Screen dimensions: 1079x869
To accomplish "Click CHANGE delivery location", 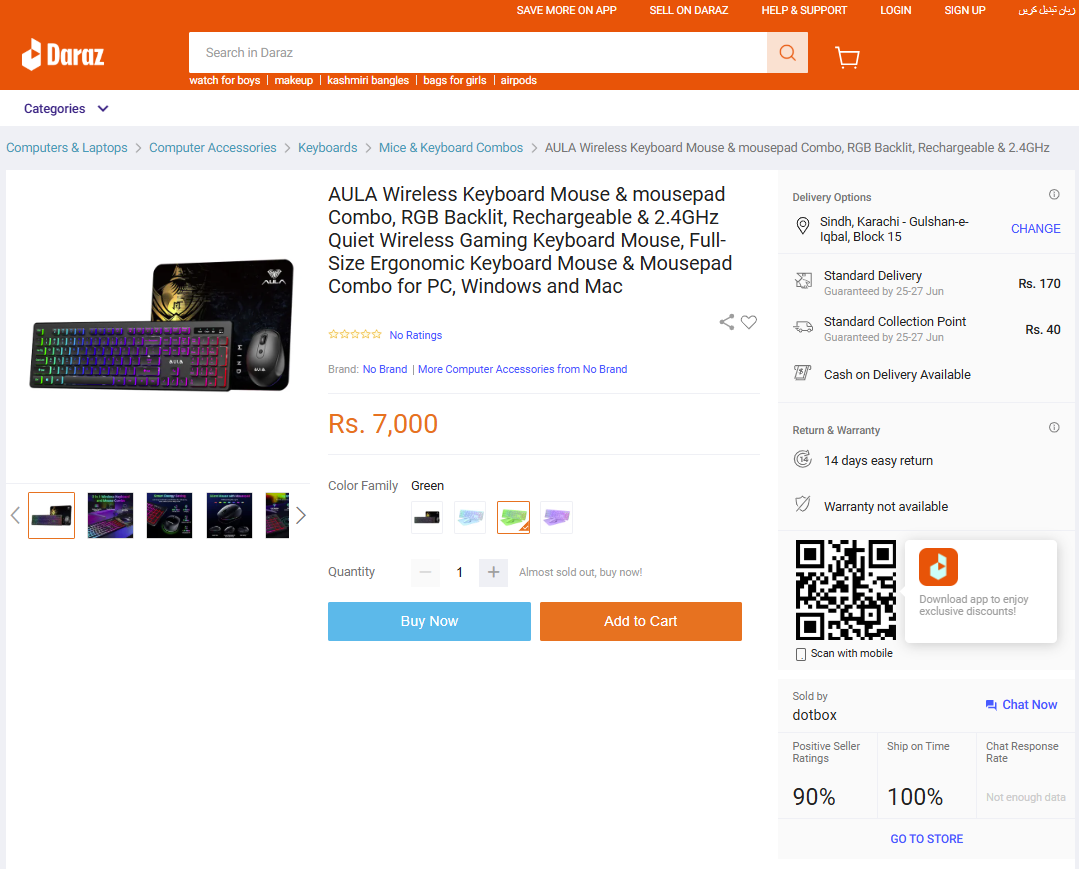I will pyautogui.click(x=1035, y=228).
